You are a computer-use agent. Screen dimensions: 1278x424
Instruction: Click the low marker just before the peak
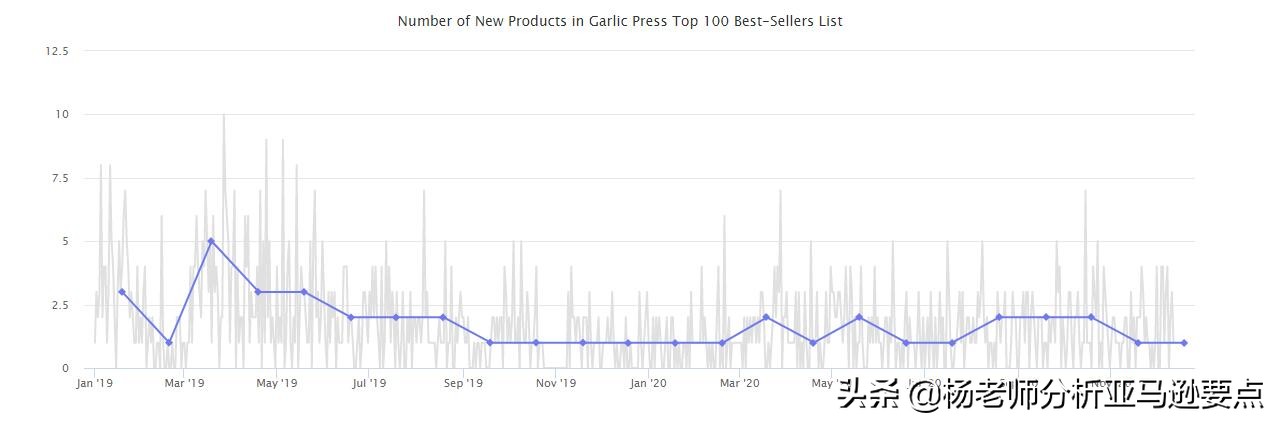169,343
